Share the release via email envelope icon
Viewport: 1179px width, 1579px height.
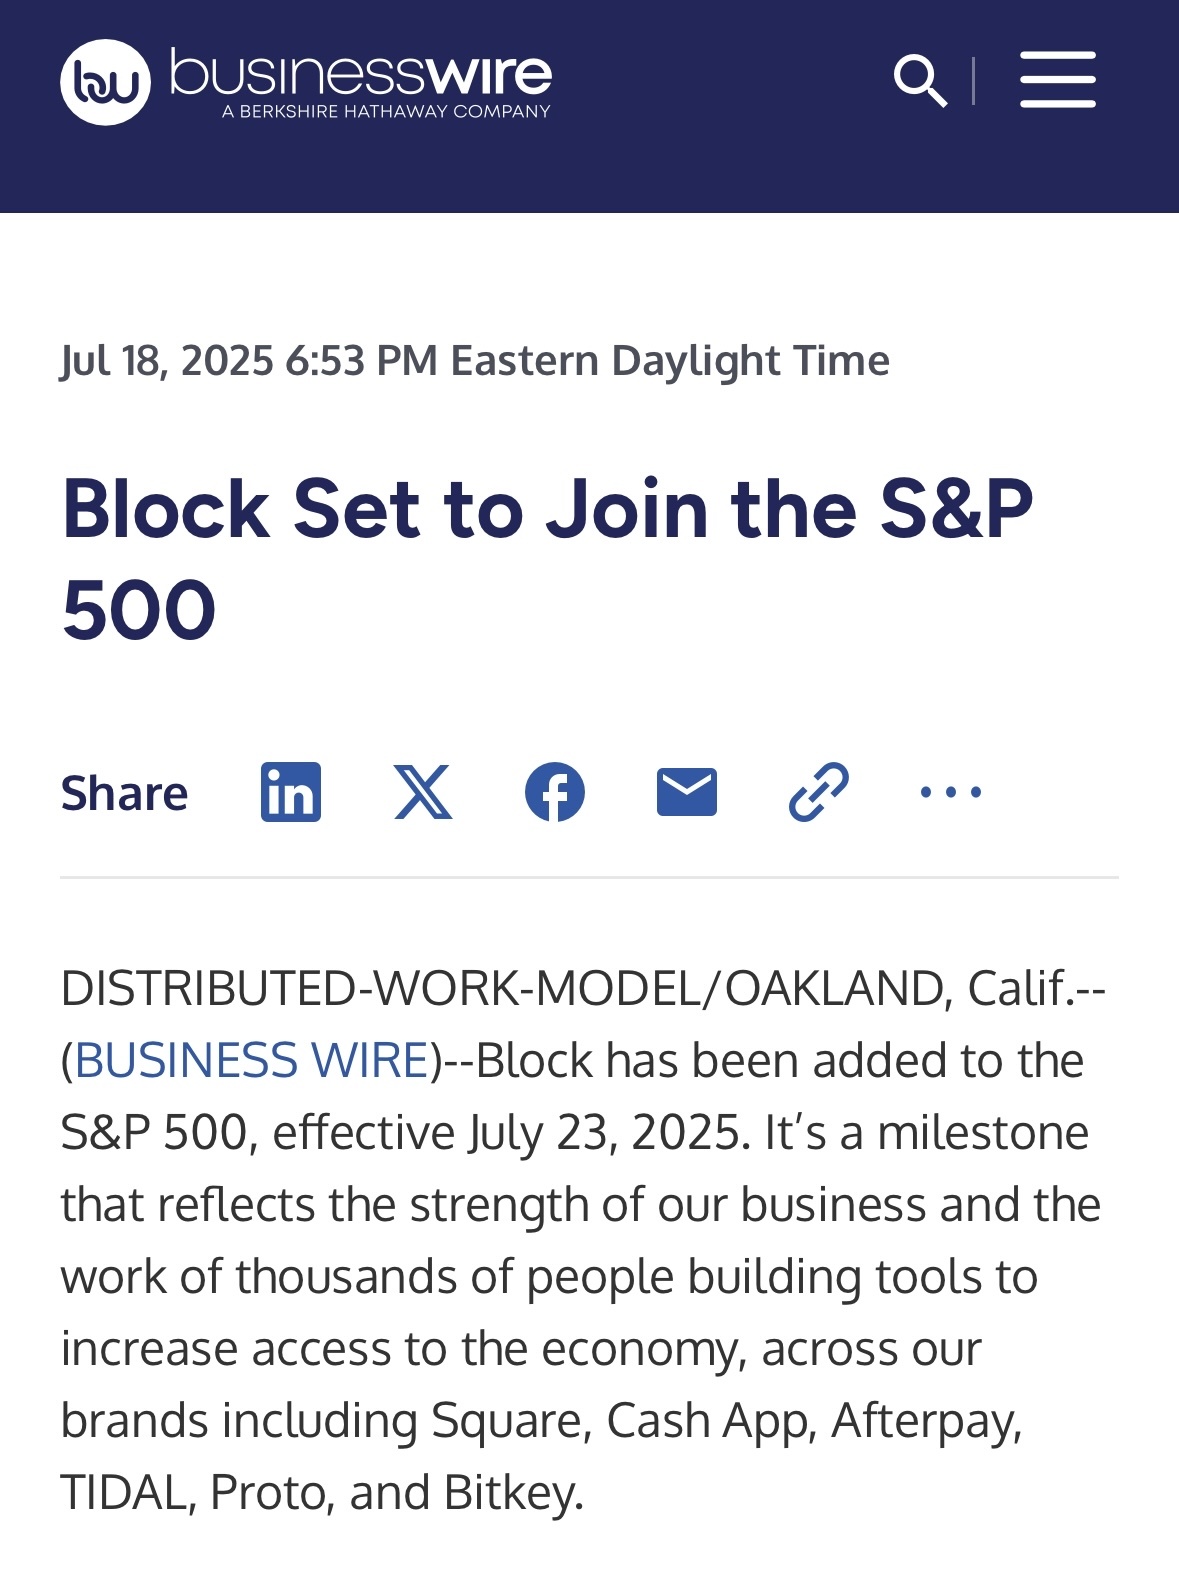coord(687,792)
